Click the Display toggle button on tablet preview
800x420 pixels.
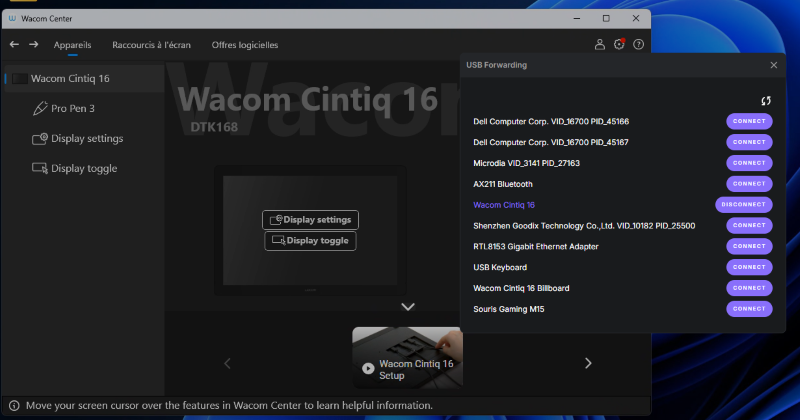click(310, 241)
